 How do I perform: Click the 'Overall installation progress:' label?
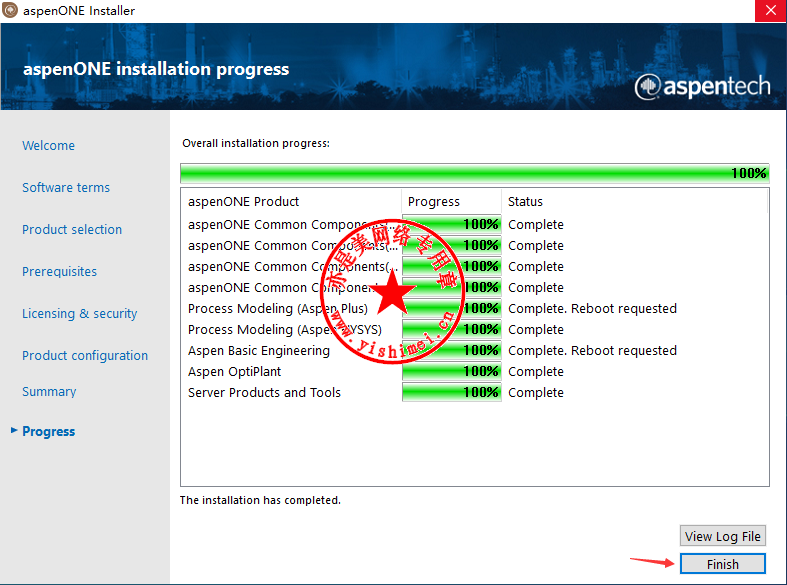pos(256,143)
